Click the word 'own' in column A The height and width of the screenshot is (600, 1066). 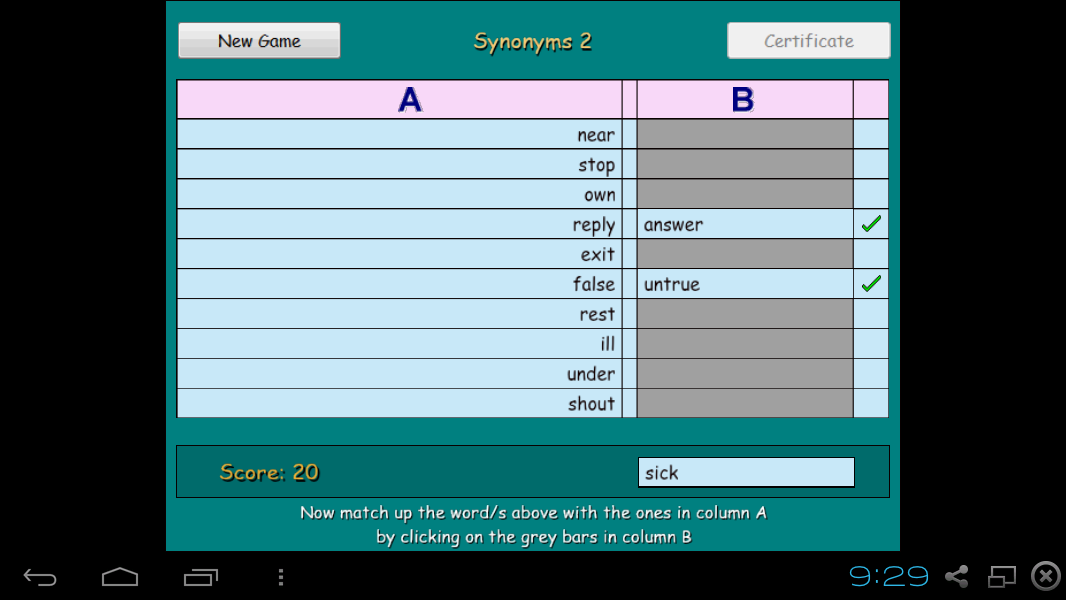pyautogui.click(x=600, y=196)
